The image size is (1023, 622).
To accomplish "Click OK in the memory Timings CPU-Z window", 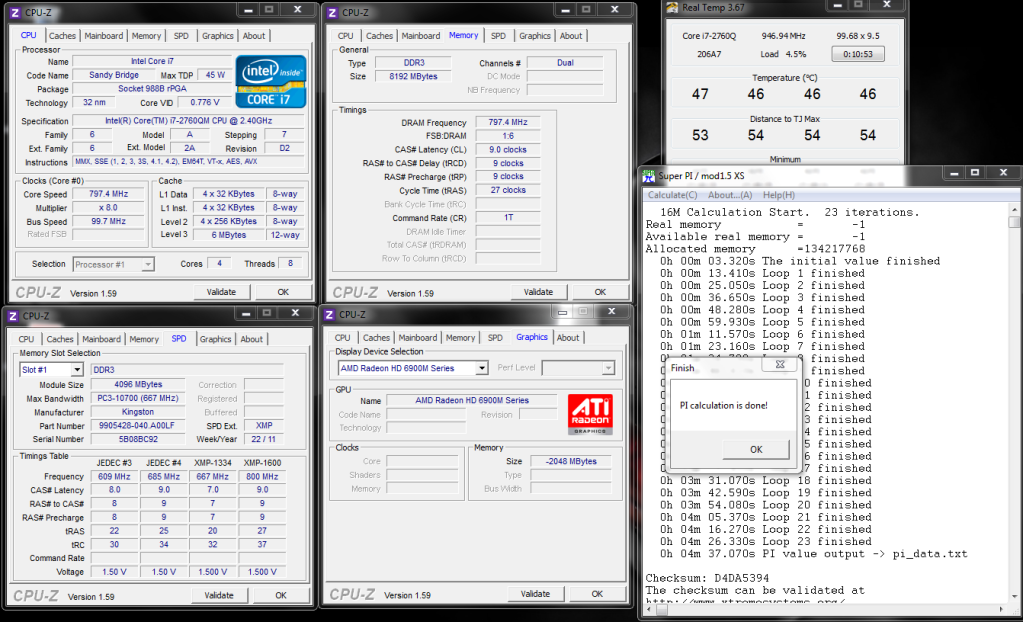I will coord(600,292).
